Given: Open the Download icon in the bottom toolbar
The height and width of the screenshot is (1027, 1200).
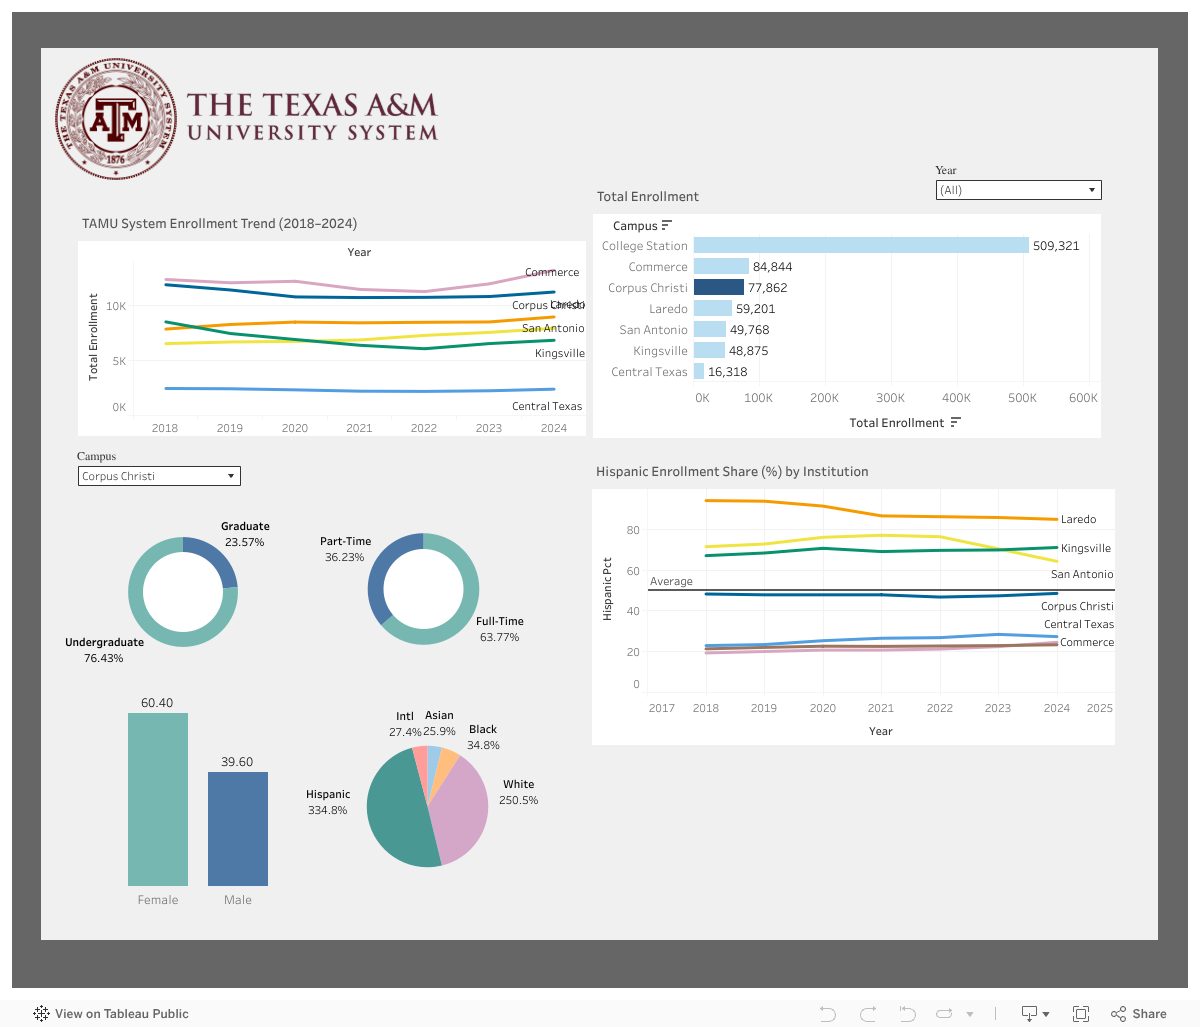Looking at the screenshot, I should [1031, 1013].
